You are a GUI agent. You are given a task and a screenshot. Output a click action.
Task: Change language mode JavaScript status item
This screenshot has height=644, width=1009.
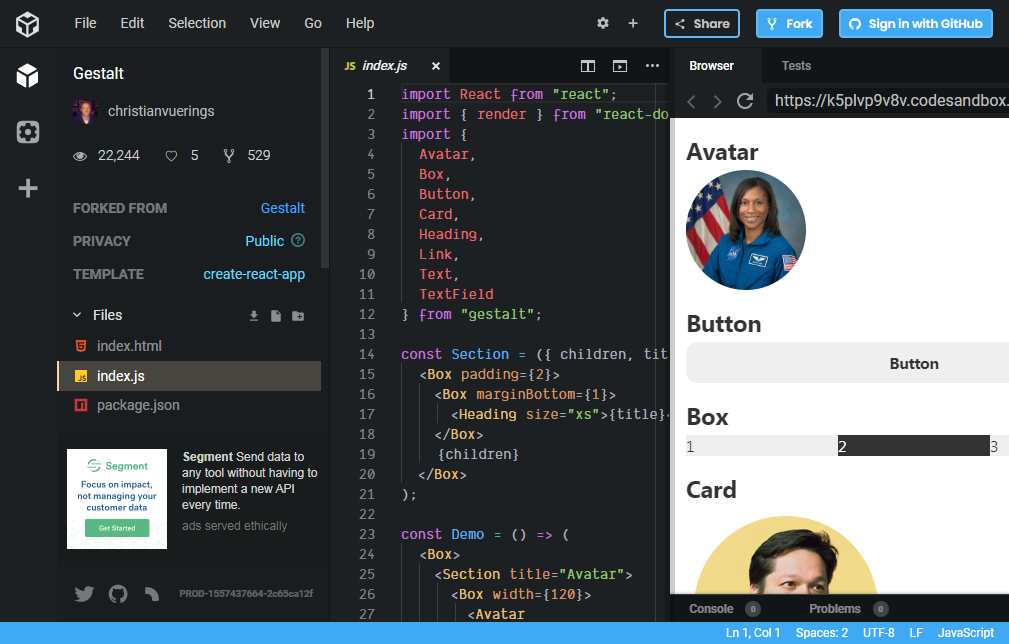pos(966,633)
